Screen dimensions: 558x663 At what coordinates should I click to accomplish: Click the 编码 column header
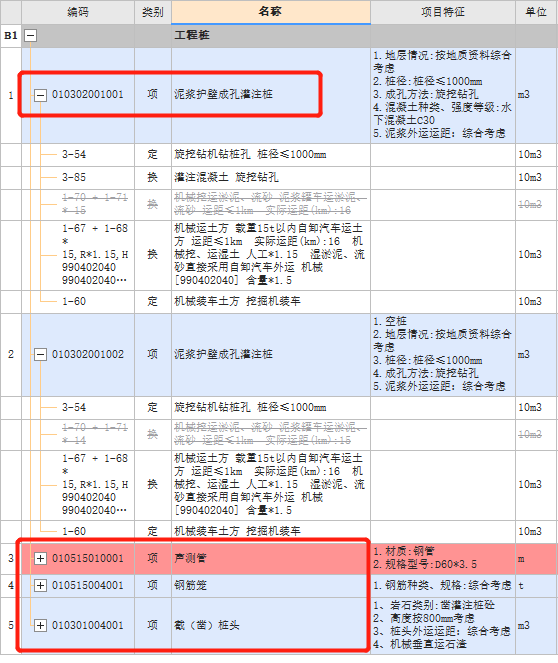pyautogui.click(x=78, y=12)
